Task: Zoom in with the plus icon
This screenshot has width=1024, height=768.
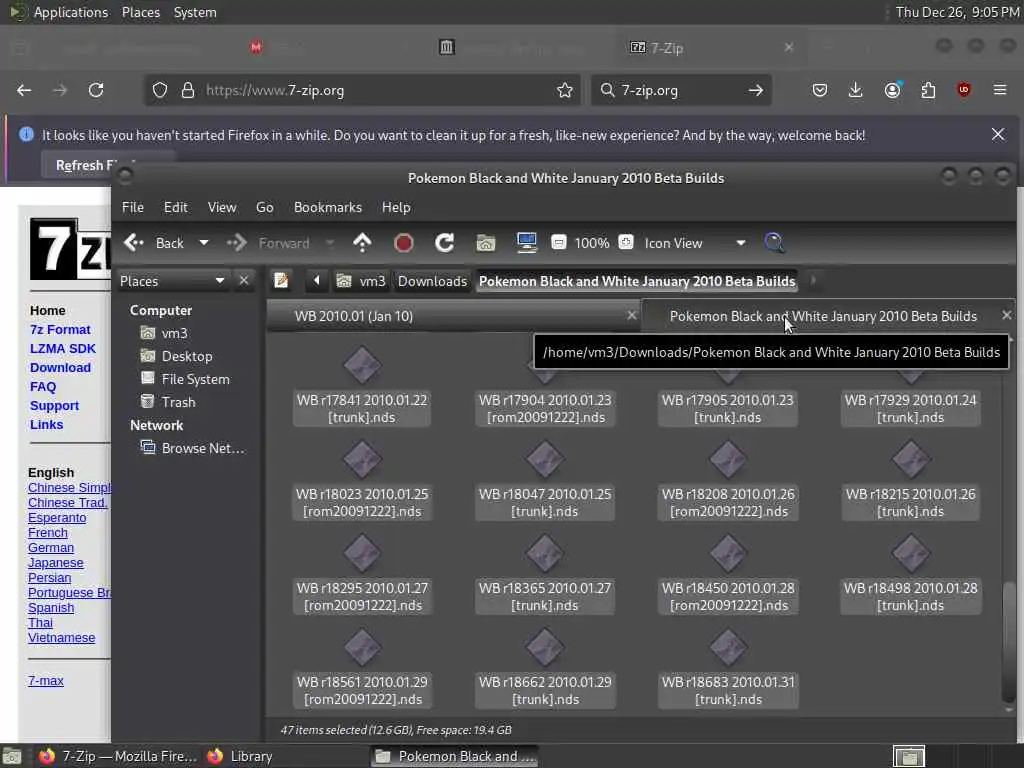Action: (626, 242)
